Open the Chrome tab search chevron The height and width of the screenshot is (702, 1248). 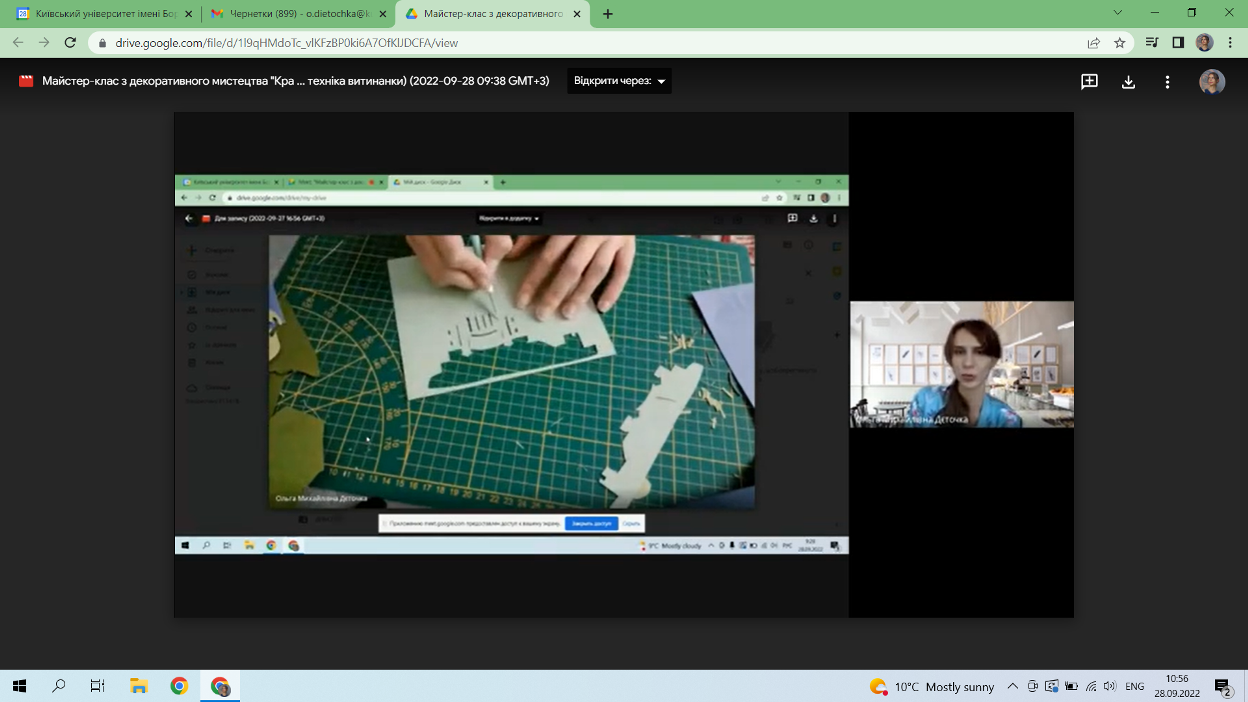tap(1118, 13)
